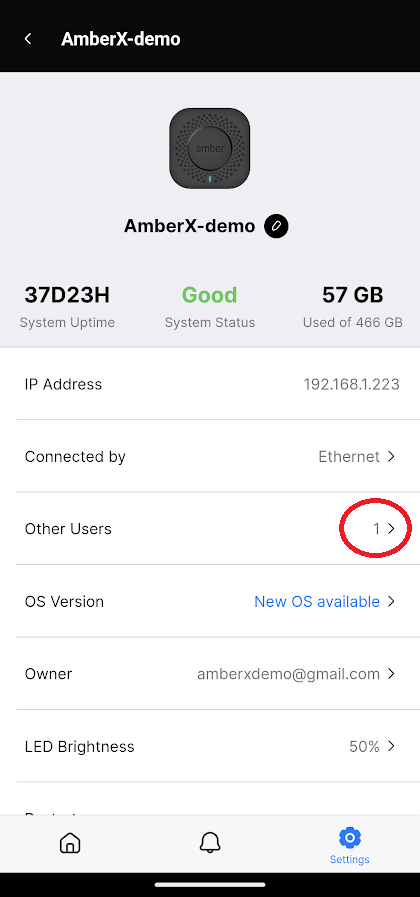The image size is (420, 897).
Task: Open notifications bell icon
Action: click(x=210, y=843)
